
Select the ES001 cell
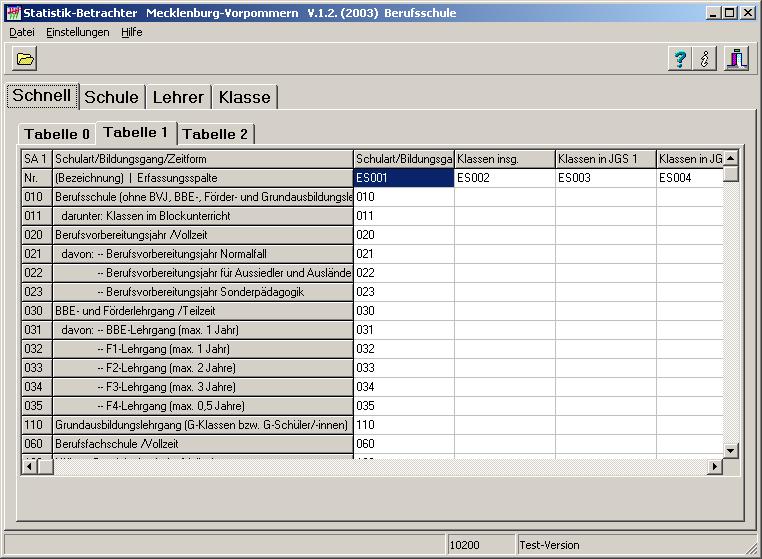point(403,178)
